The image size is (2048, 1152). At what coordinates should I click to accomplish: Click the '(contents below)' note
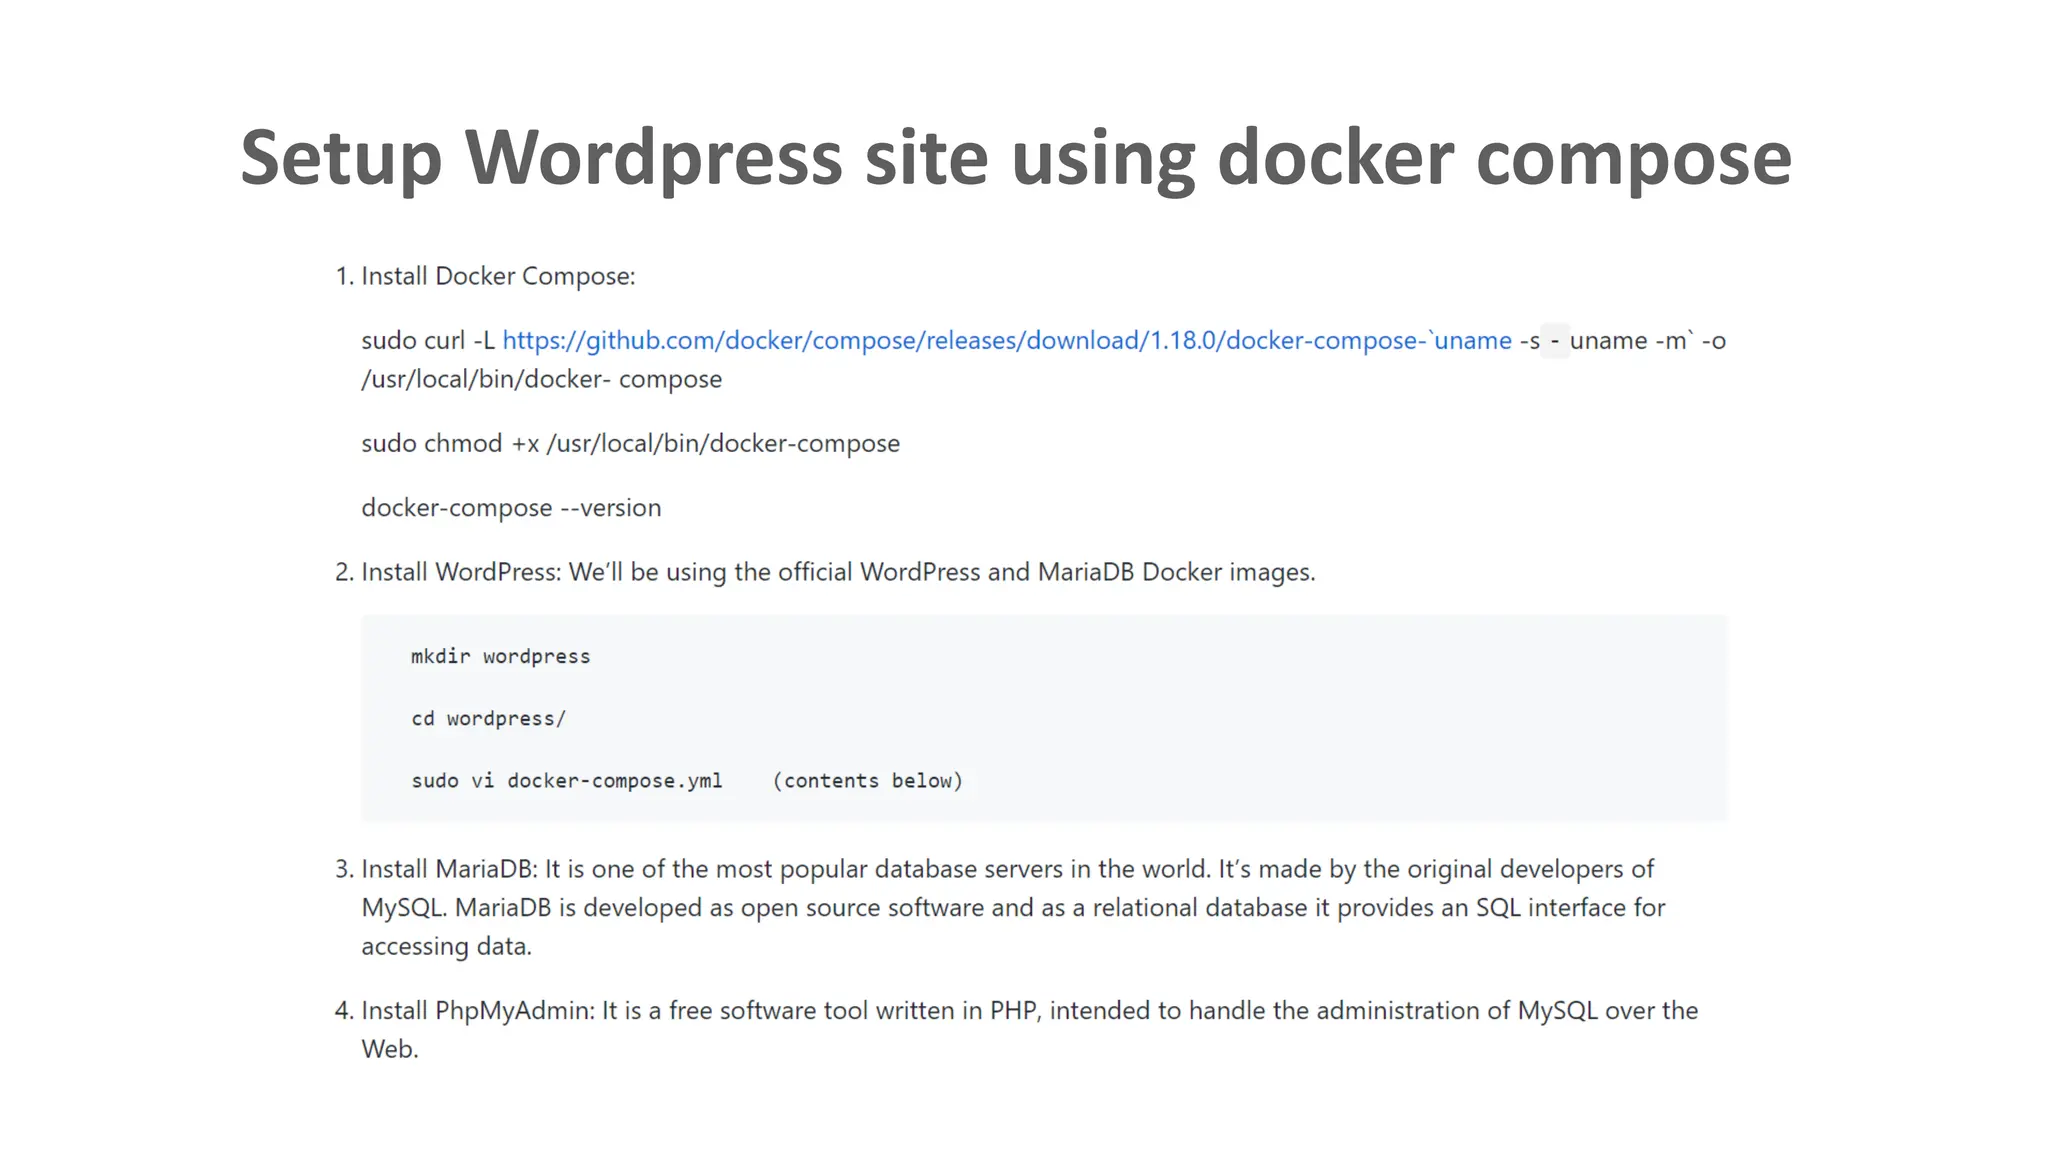(x=867, y=781)
